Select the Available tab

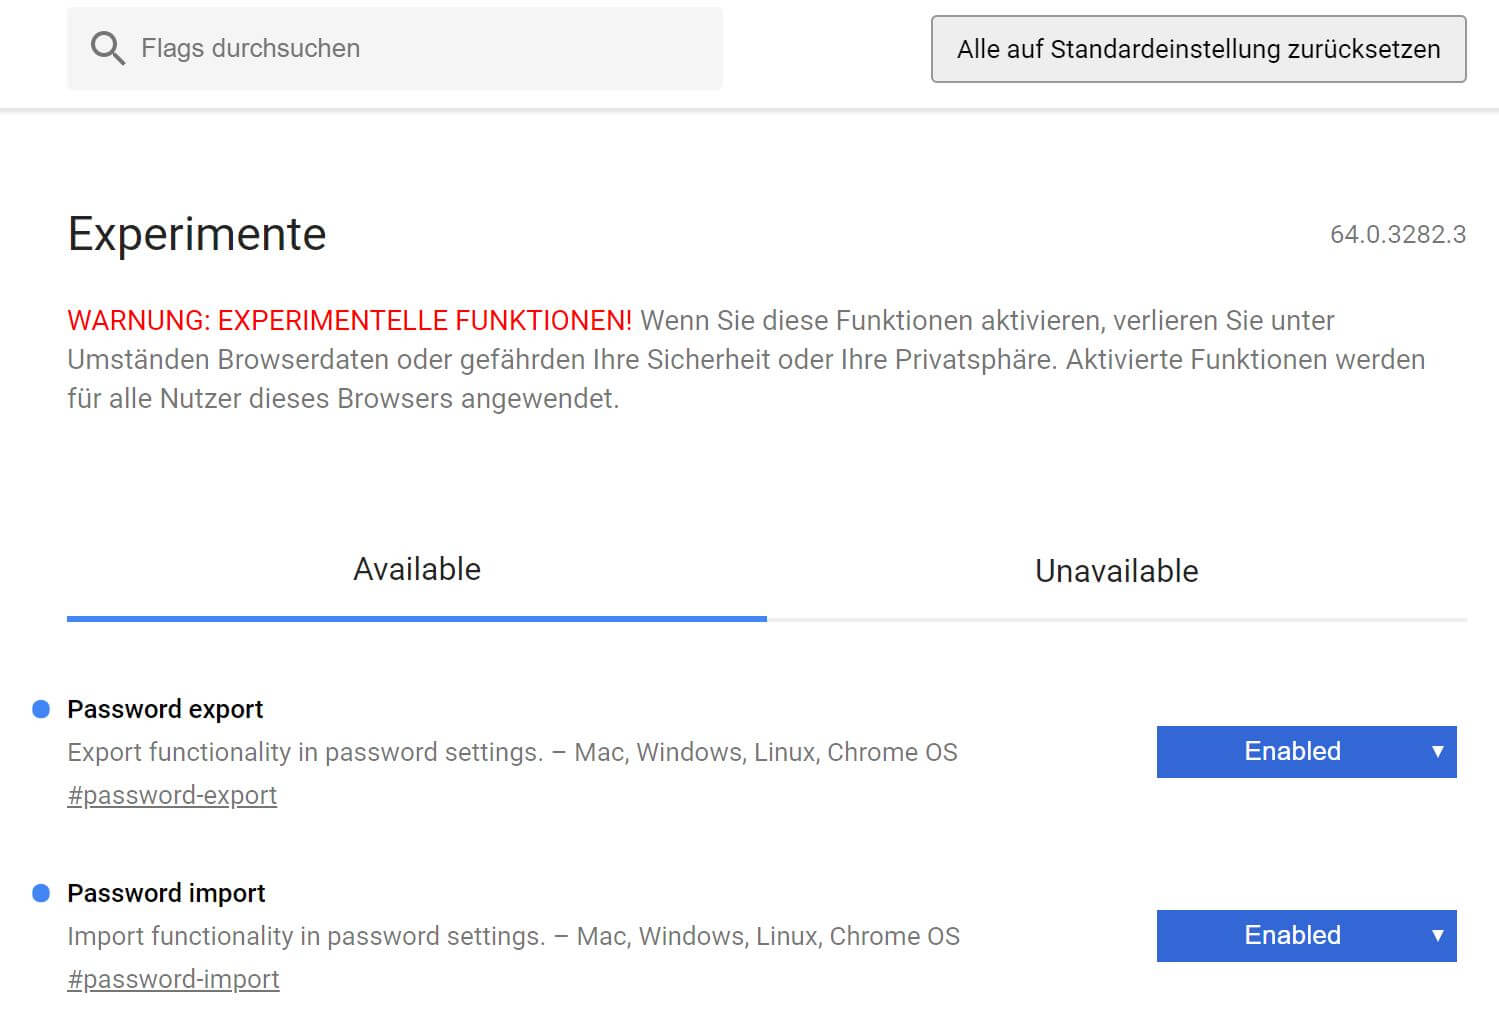point(417,568)
